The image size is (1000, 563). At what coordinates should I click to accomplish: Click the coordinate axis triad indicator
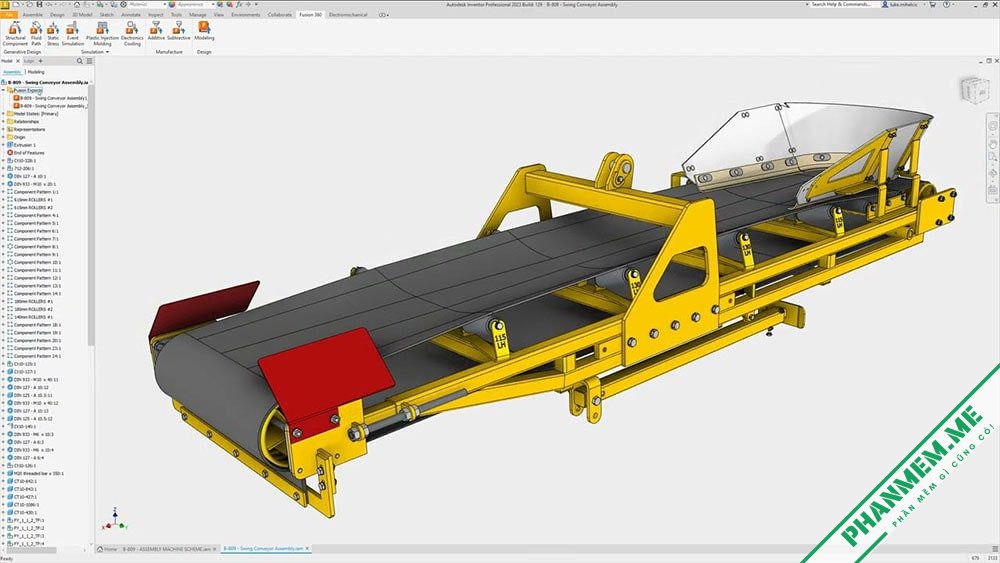(115, 521)
